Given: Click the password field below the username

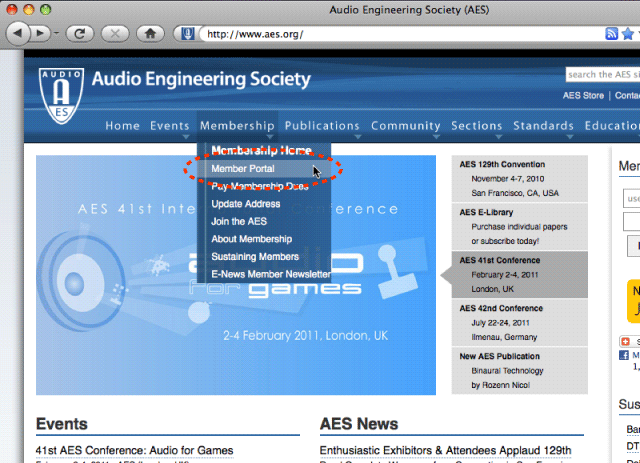Looking at the screenshot, I should (631, 222).
